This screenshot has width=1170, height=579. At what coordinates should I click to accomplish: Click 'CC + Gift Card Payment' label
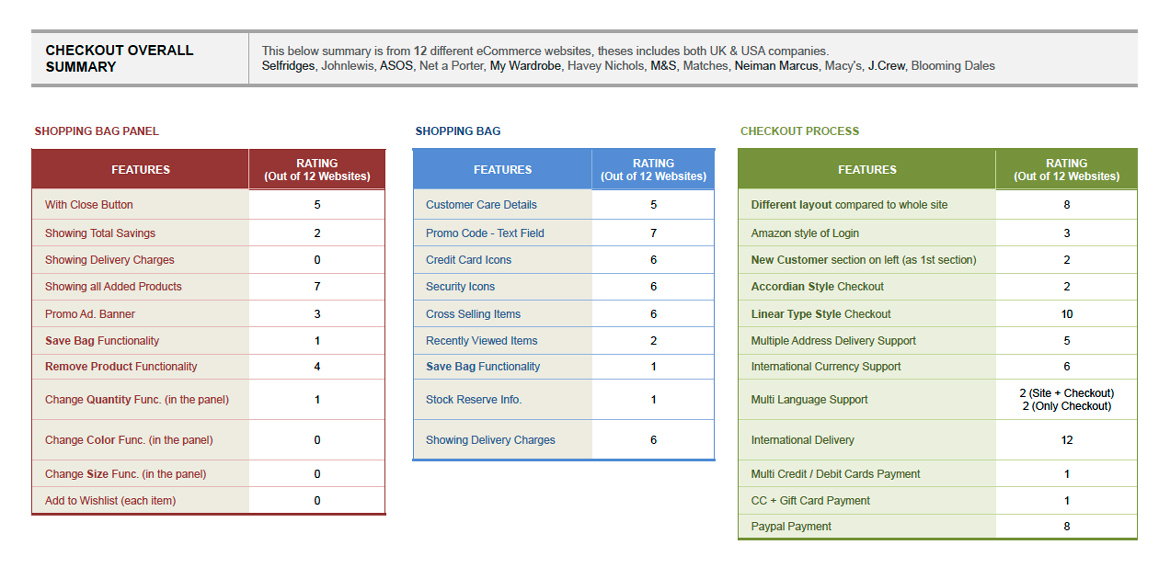[x=810, y=501]
